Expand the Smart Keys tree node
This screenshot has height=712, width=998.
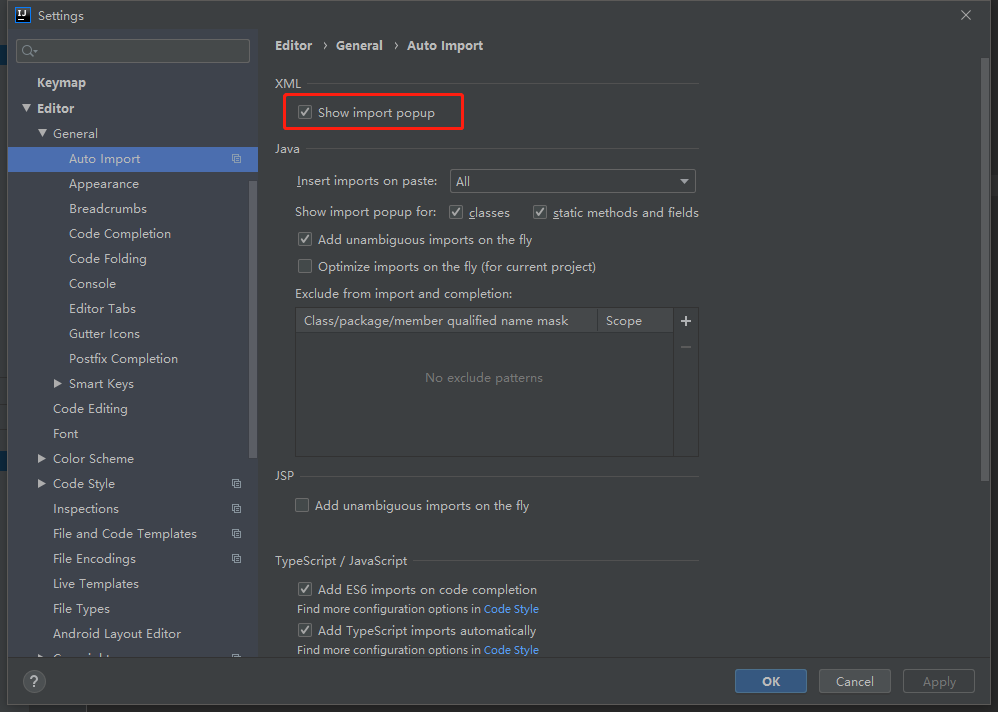pyautogui.click(x=58, y=383)
